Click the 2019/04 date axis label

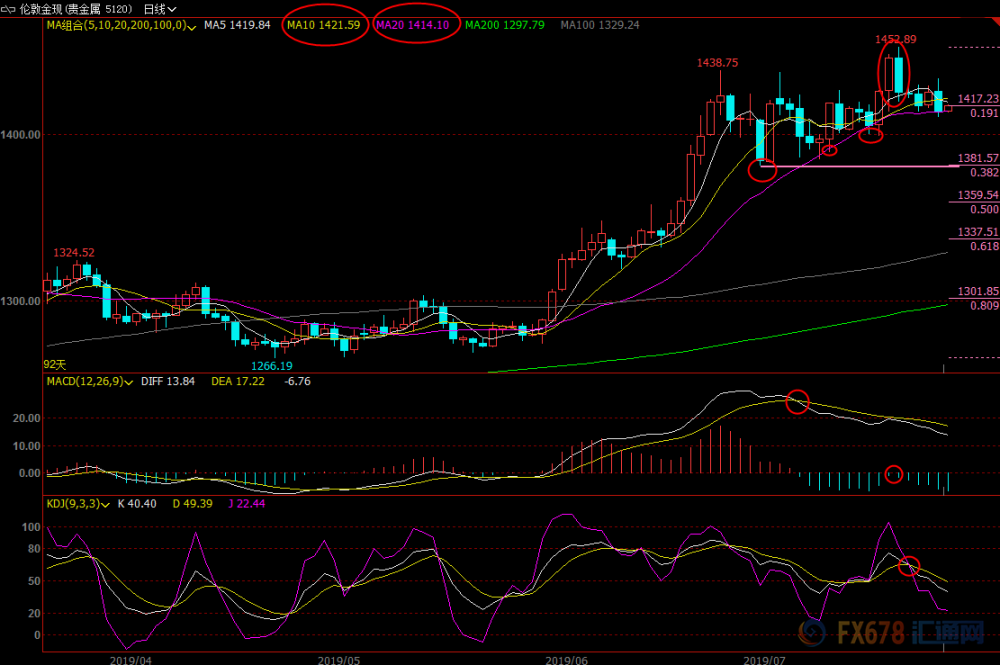click(x=131, y=659)
